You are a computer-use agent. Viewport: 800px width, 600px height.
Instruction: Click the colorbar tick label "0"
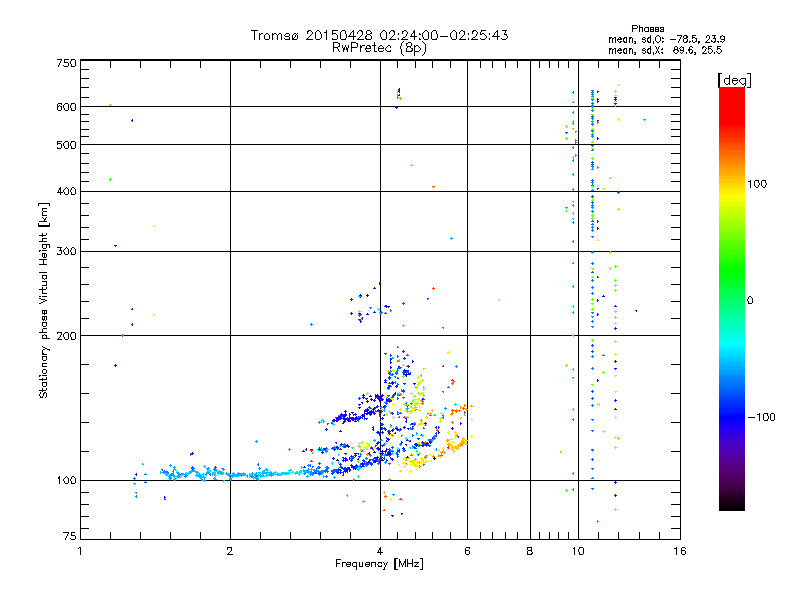point(749,300)
